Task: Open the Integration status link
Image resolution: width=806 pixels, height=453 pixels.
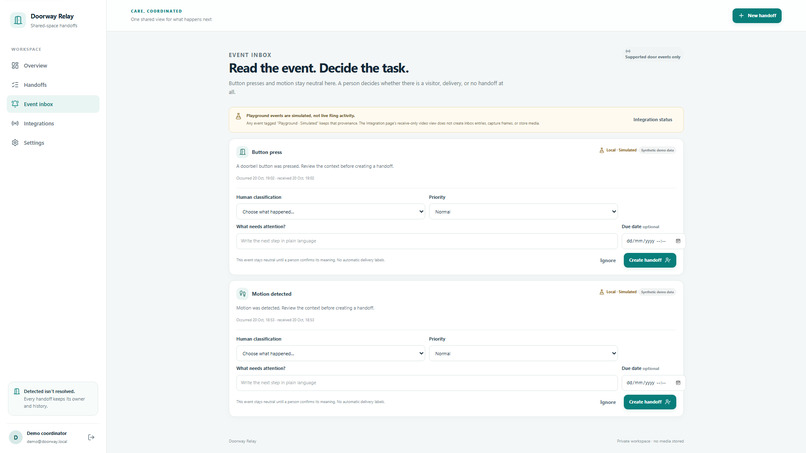Action: coord(652,120)
